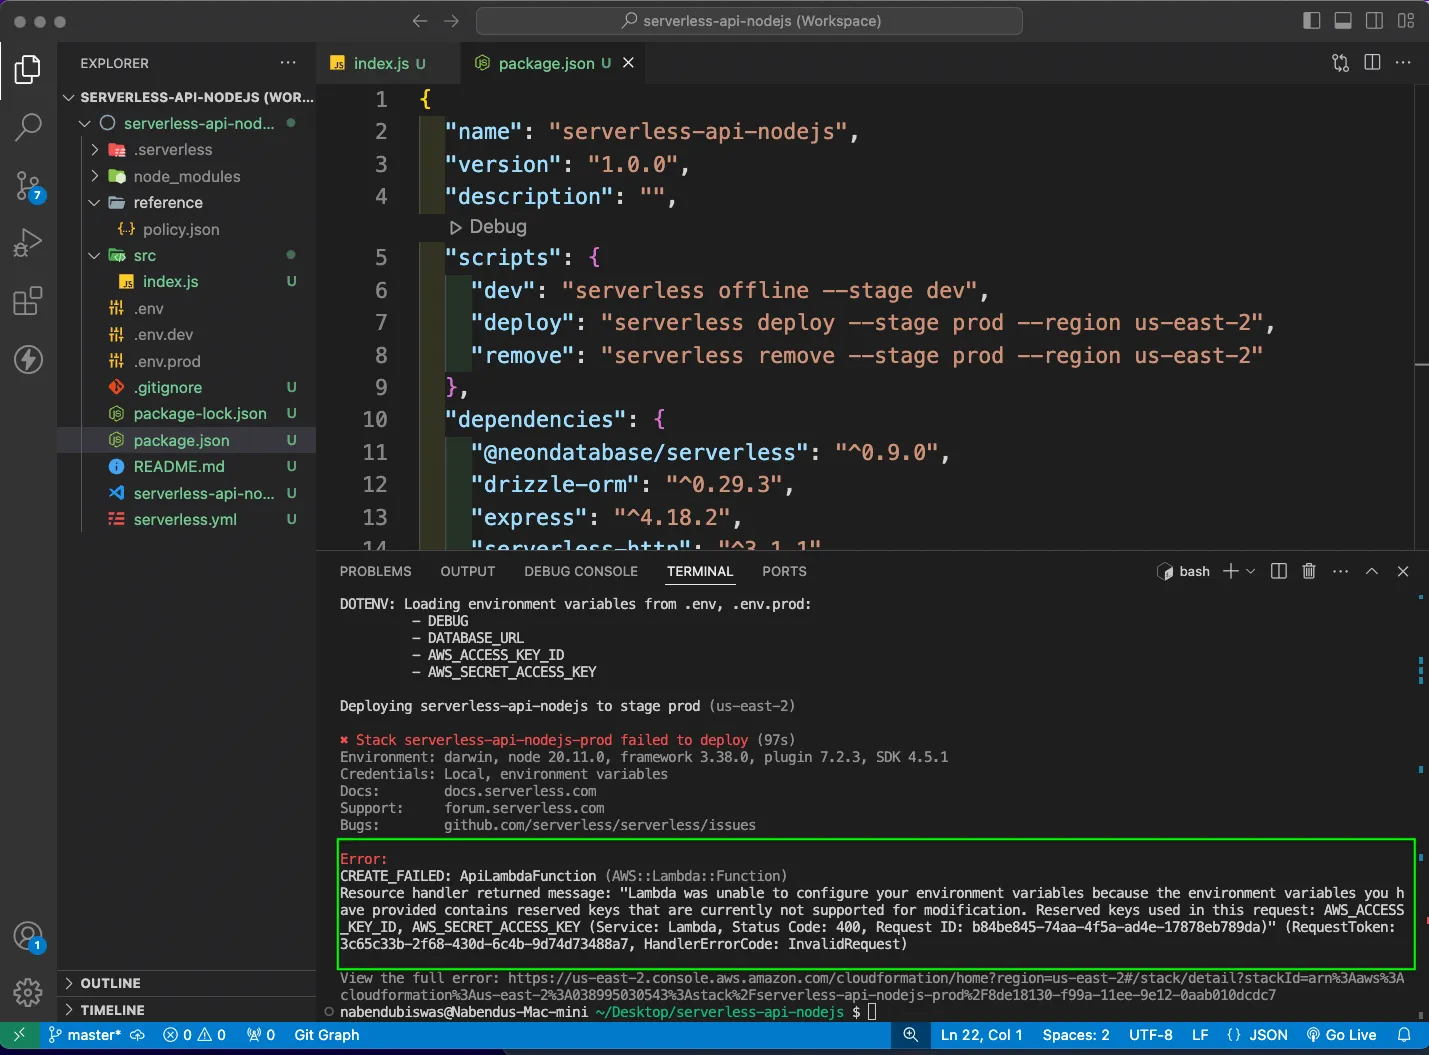Screen dimensions: 1429x1055
Task: Open the Explorer view in activity bar
Action: (x=28, y=70)
